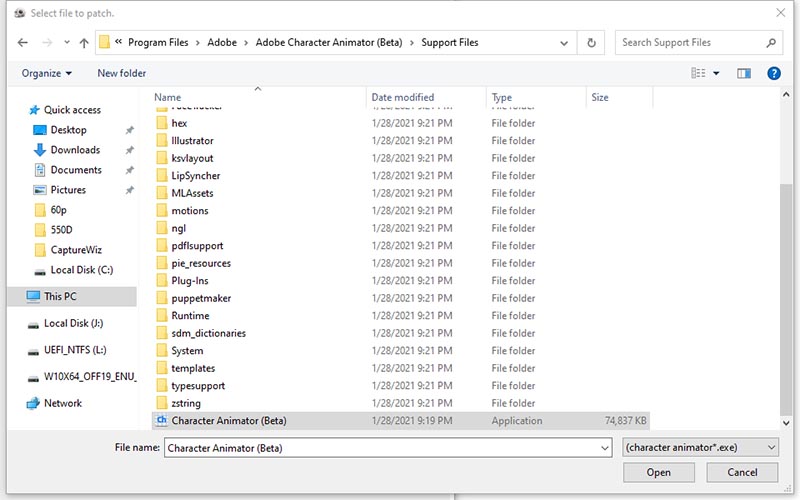
Task: Navigate to Adobe Character Animator (Beta) breadcrumb
Action: click(329, 43)
